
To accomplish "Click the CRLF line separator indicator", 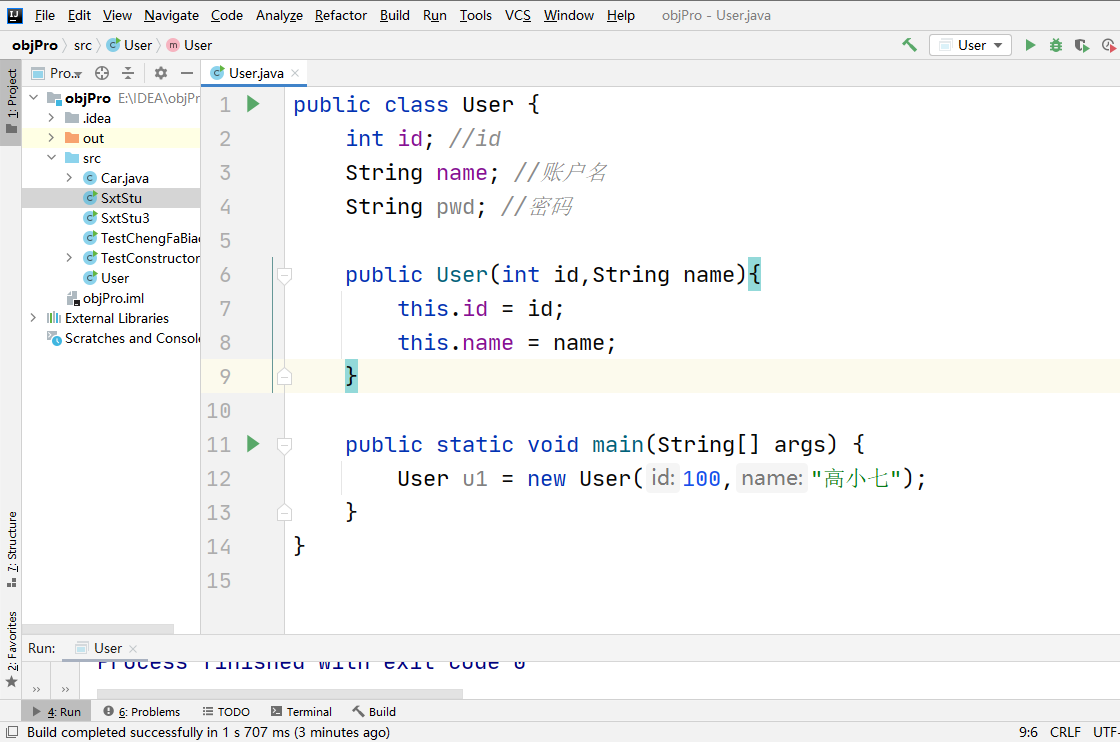I will coord(1065,732).
